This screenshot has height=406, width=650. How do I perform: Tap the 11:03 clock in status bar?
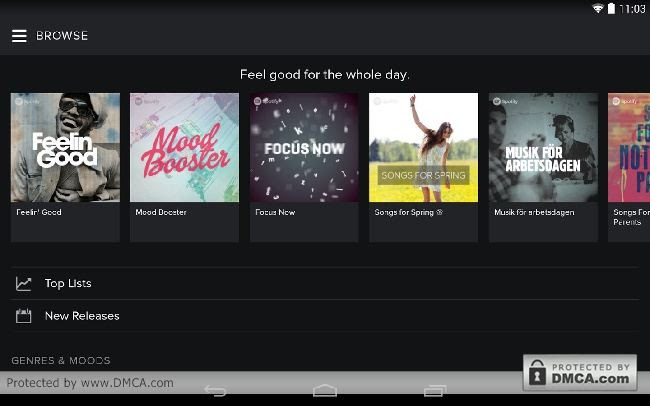633,9
